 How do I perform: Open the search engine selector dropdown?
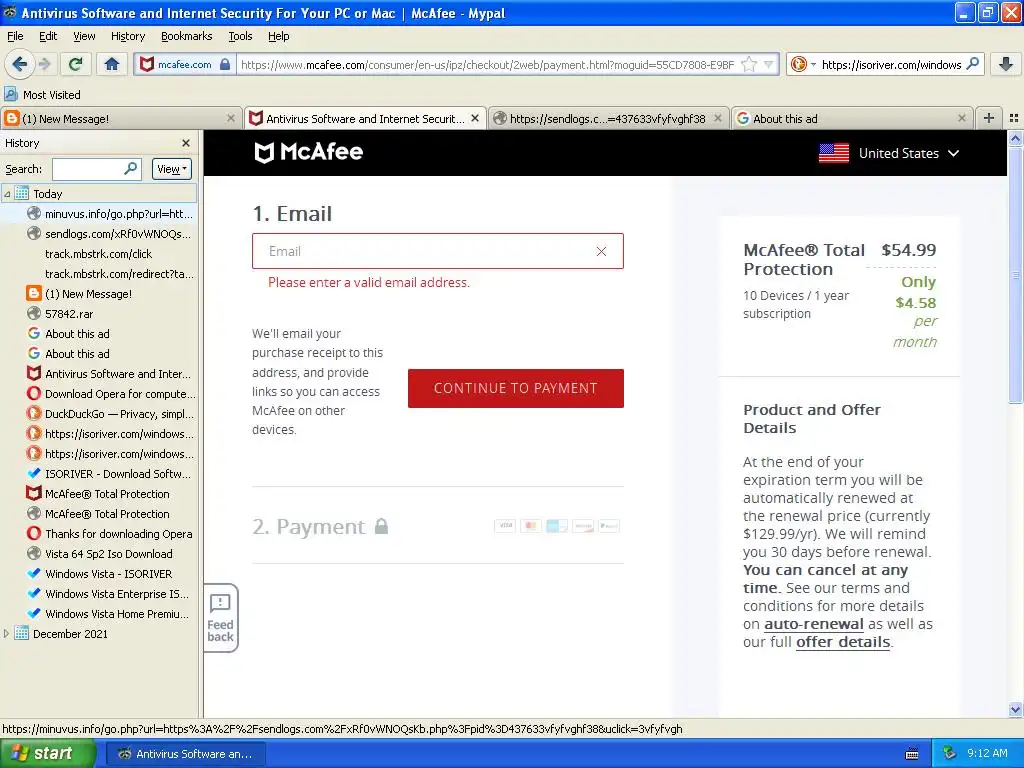(803, 64)
